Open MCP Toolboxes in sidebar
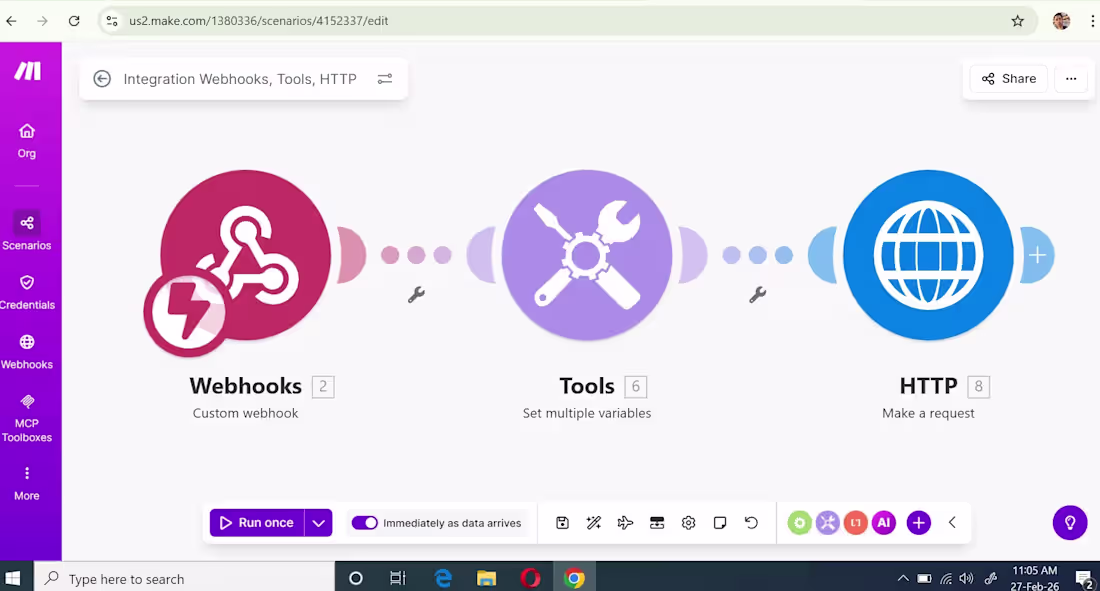The image size is (1100, 591). [x=27, y=418]
